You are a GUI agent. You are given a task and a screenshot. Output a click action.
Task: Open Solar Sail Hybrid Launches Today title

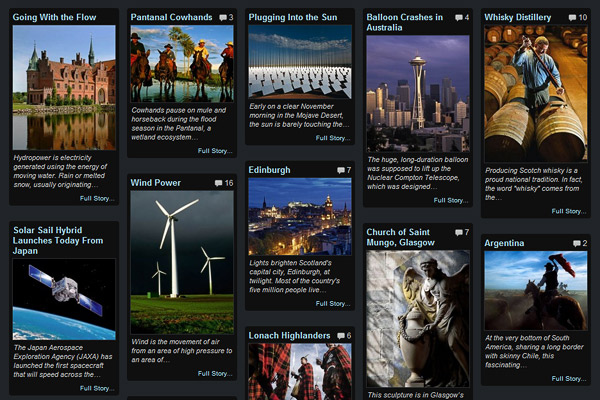[x=58, y=240]
